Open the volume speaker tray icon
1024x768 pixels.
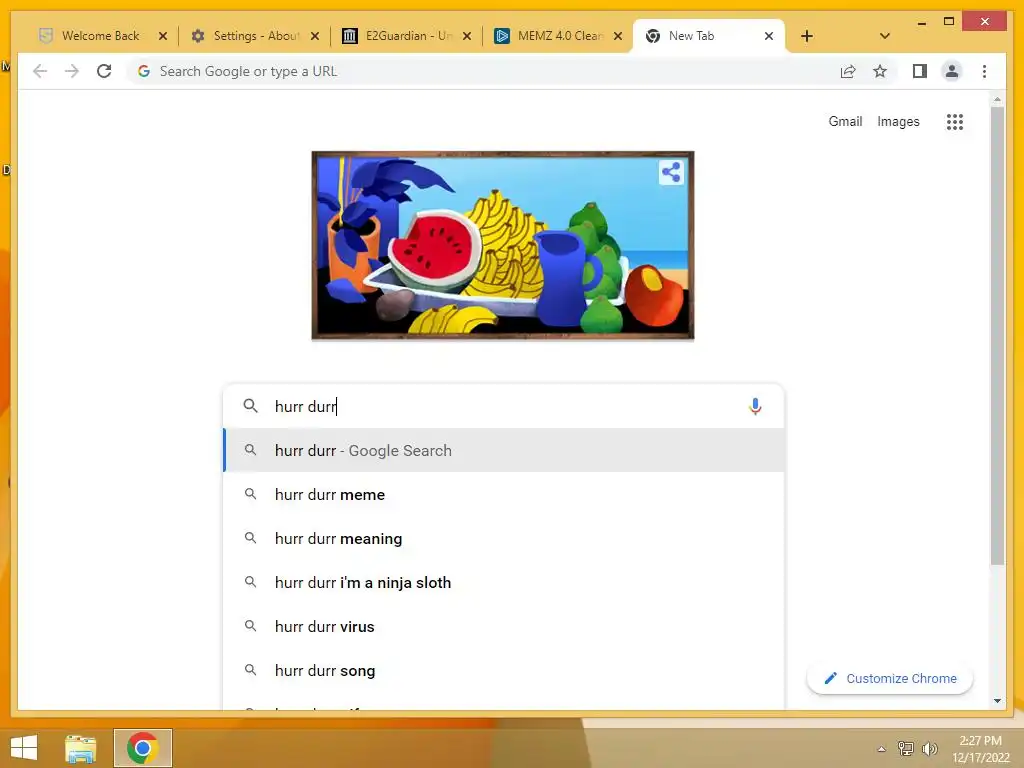(929, 748)
